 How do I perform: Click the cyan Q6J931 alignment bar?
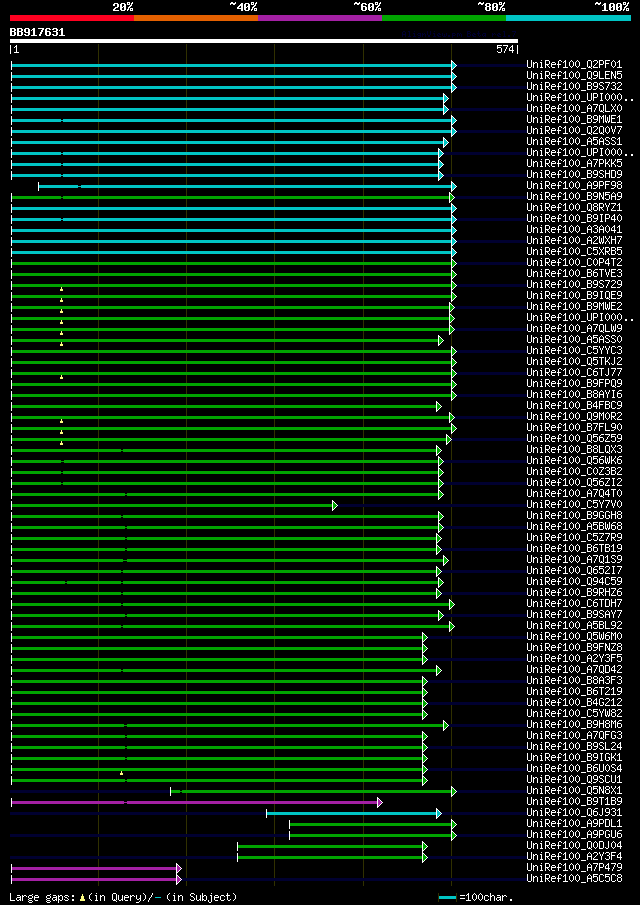point(353,813)
